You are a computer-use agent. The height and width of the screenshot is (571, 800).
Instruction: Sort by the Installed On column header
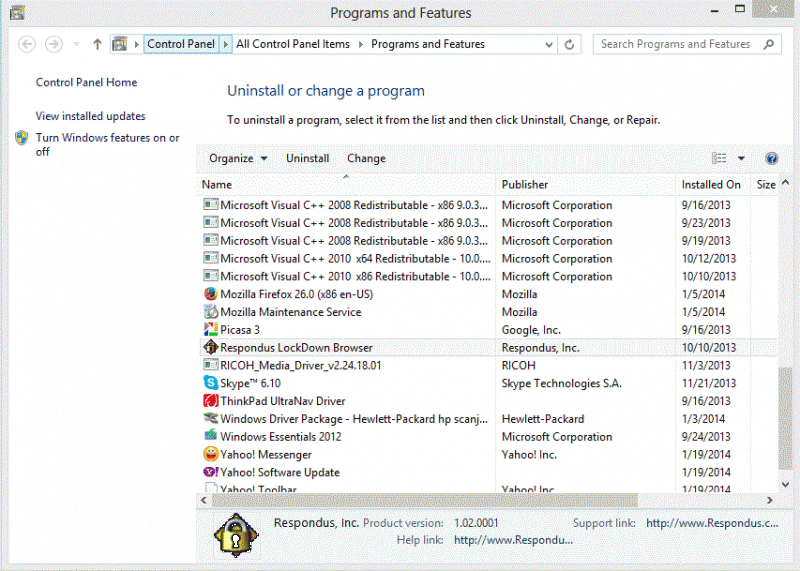pos(713,185)
